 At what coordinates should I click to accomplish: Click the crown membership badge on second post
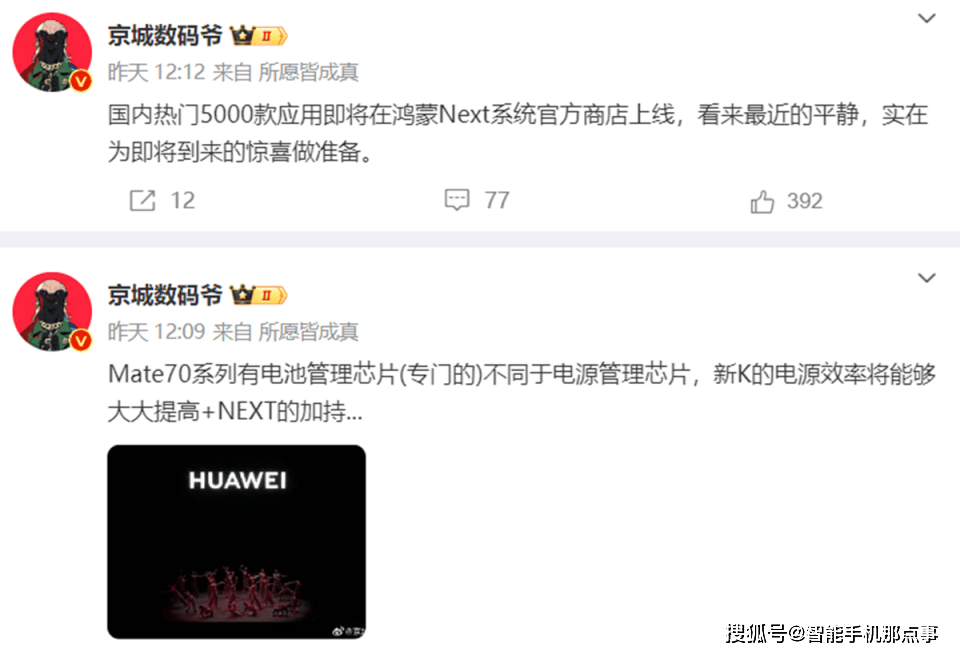click(258, 295)
